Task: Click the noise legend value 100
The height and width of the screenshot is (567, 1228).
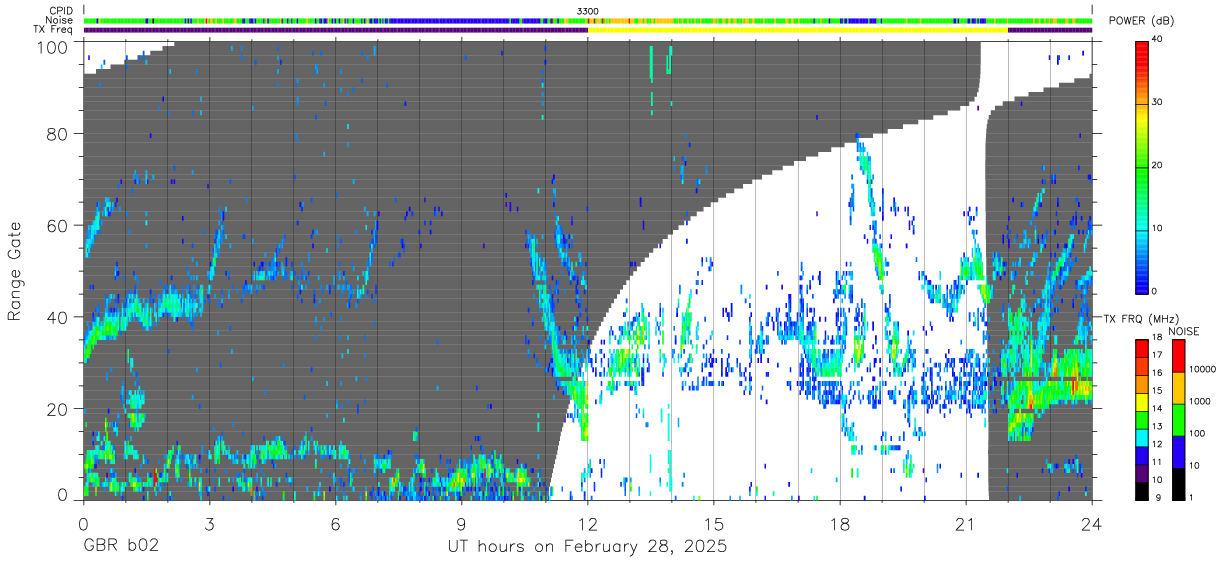Action: tap(1198, 434)
